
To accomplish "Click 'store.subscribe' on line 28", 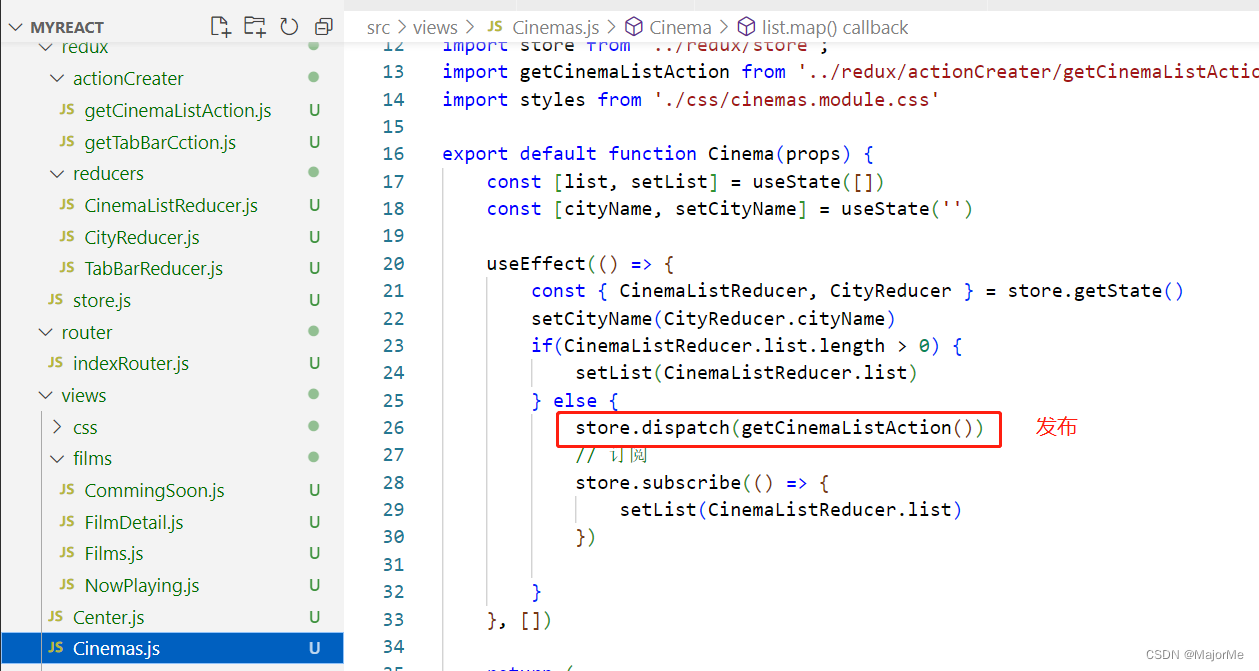I will click(x=658, y=483).
